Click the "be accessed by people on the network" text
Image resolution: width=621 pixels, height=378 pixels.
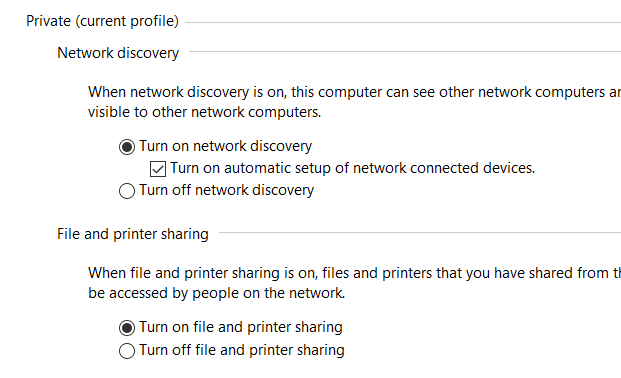click(x=217, y=294)
